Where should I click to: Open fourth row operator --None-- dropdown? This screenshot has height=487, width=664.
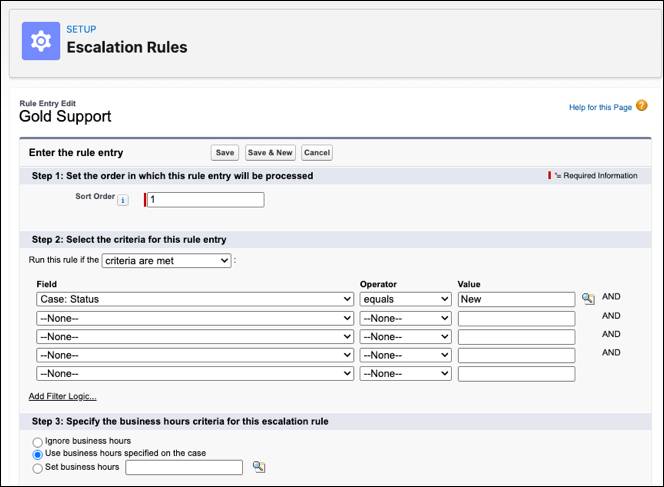click(406, 355)
